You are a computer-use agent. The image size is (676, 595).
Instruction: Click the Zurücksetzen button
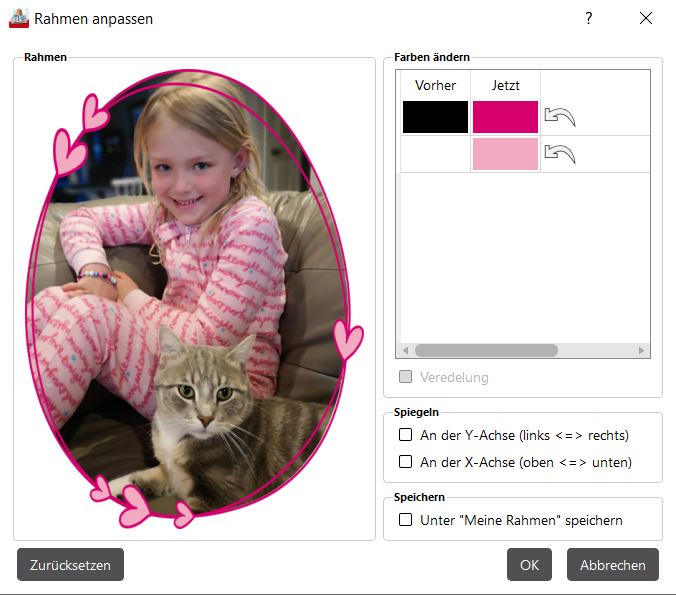click(x=70, y=565)
